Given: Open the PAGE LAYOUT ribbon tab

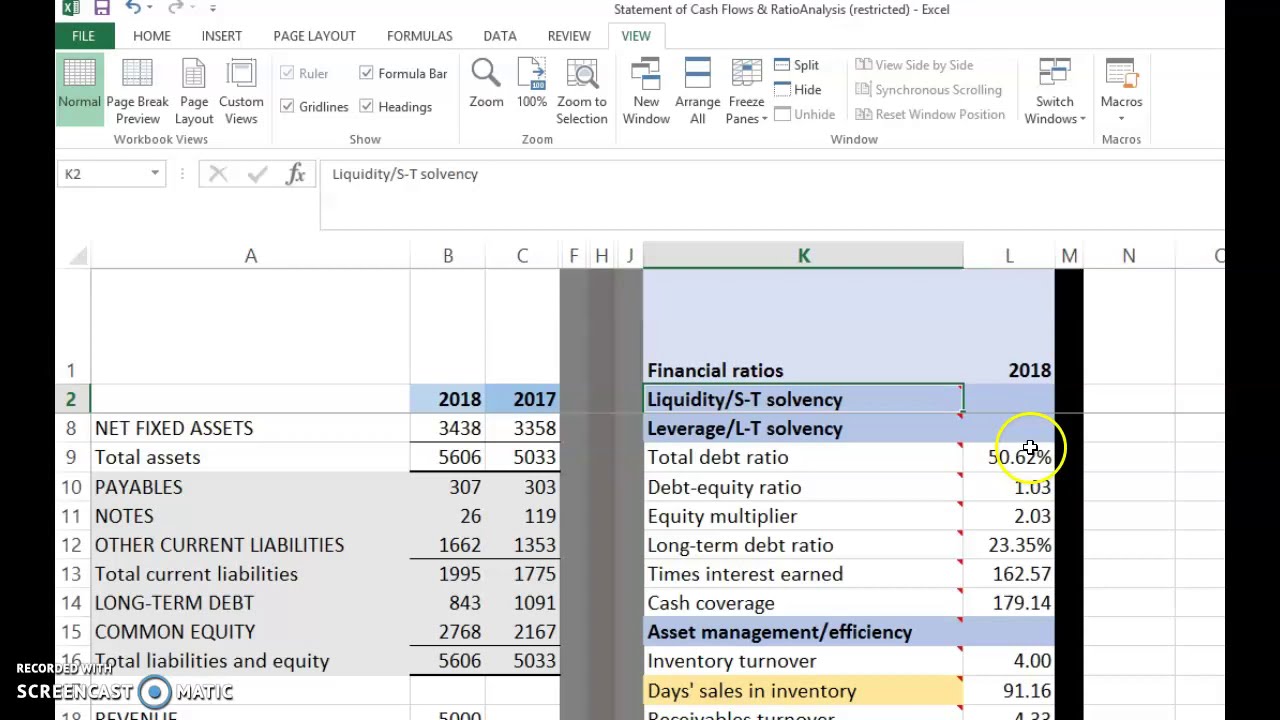Looking at the screenshot, I should click(x=314, y=36).
